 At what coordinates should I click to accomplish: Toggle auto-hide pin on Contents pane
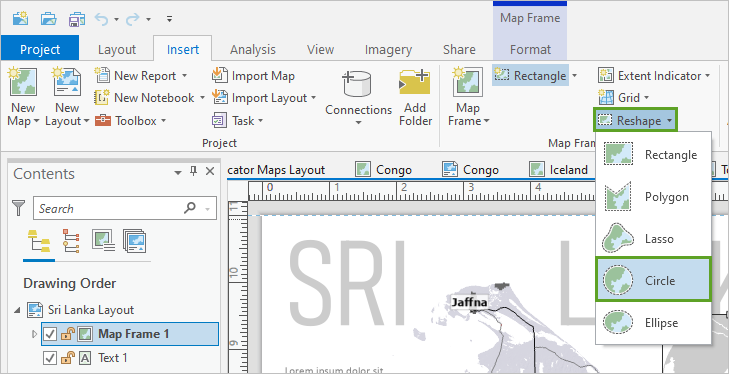point(193,172)
